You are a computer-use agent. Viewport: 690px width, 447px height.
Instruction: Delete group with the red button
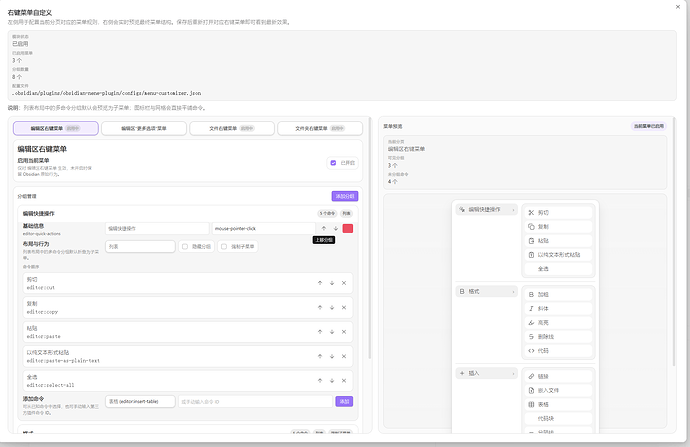tap(348, 228)
